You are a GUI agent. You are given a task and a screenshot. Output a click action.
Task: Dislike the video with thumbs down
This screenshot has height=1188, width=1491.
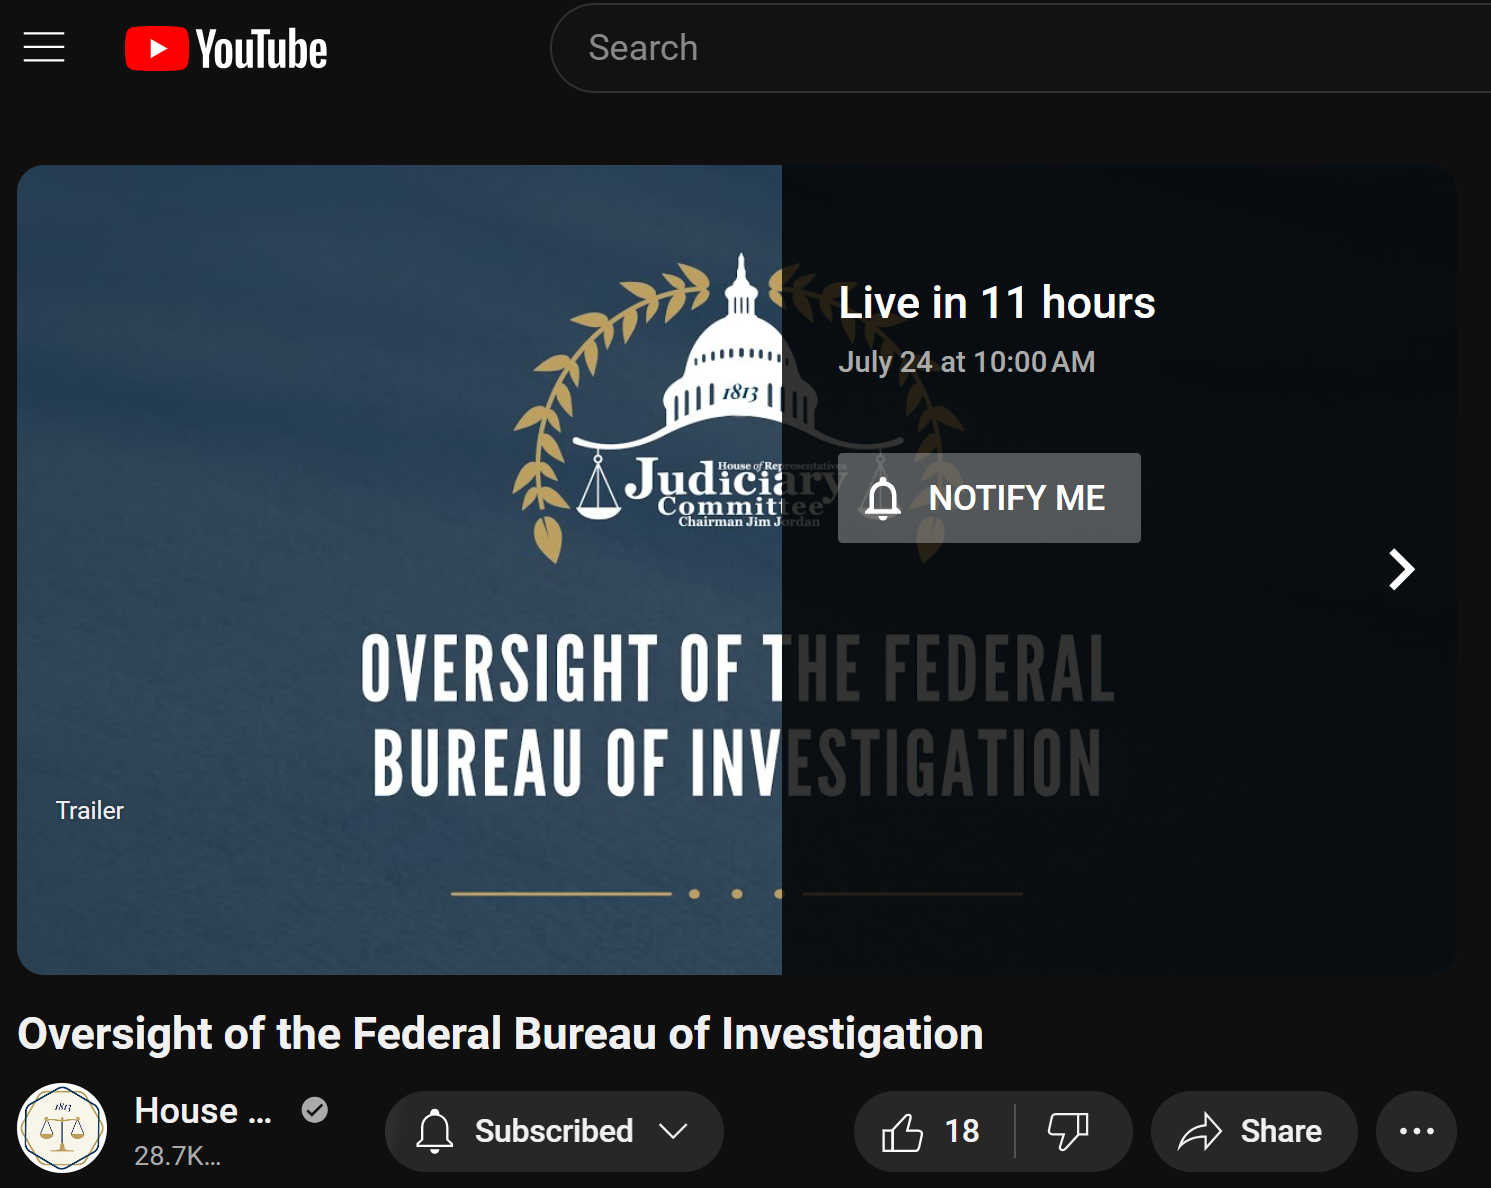pos(1068,1131)
